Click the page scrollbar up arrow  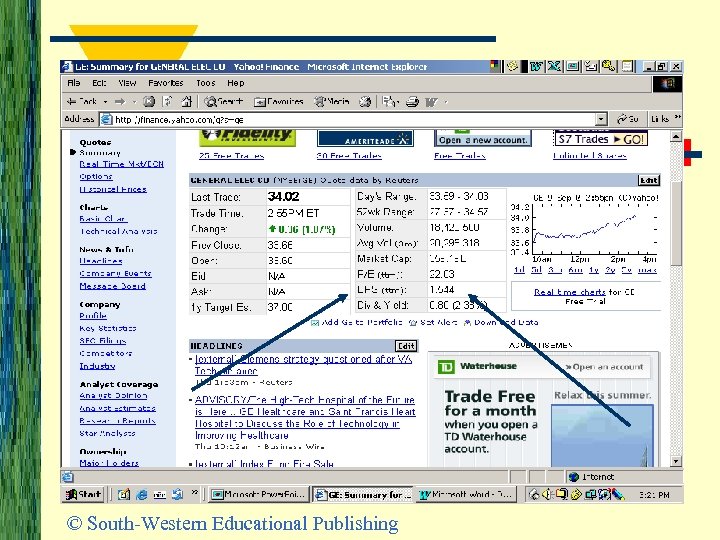(x=675, y=136)
